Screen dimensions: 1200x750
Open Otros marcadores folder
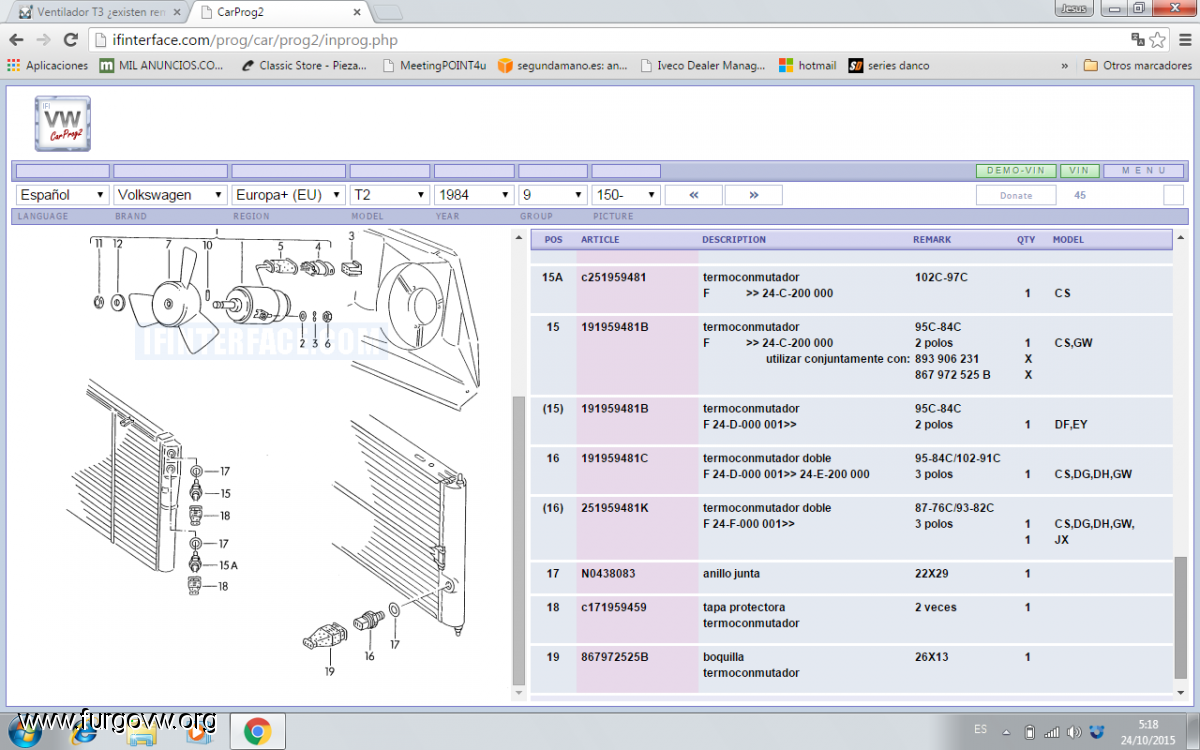pos(1138,65)
